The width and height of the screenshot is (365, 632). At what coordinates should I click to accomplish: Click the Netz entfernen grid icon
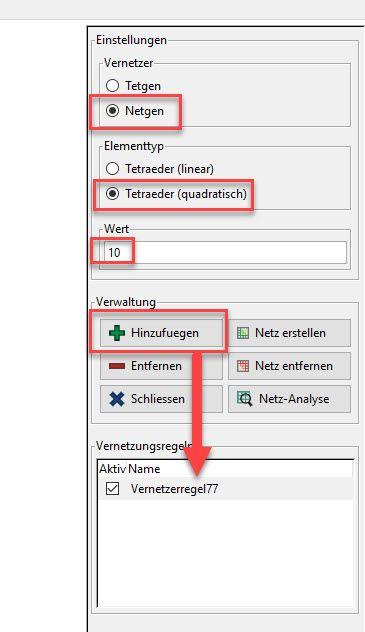[x=243, y=366]
